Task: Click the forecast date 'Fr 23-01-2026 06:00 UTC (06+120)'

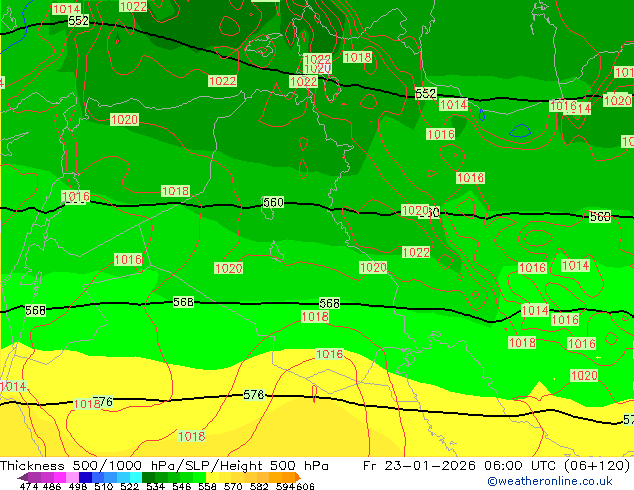Action: [497, 466]
